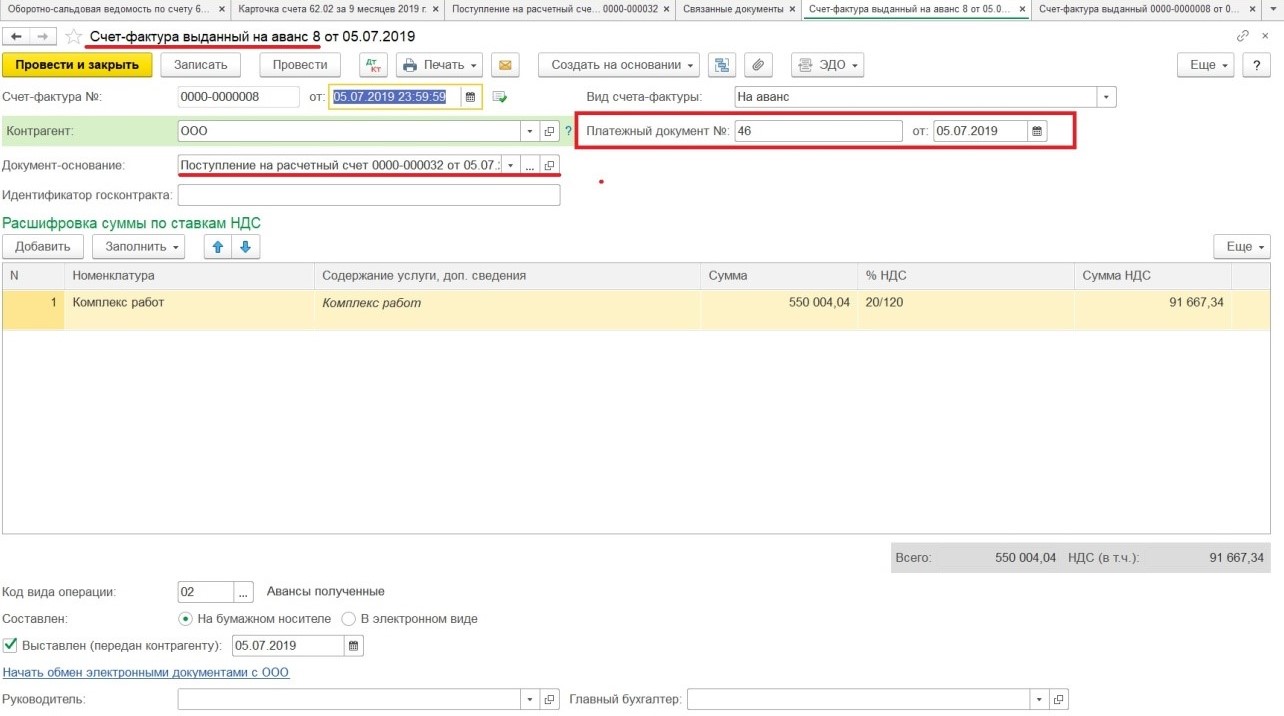Open table section Еще menu
1284x716 pixels.
click(1242, 246)
